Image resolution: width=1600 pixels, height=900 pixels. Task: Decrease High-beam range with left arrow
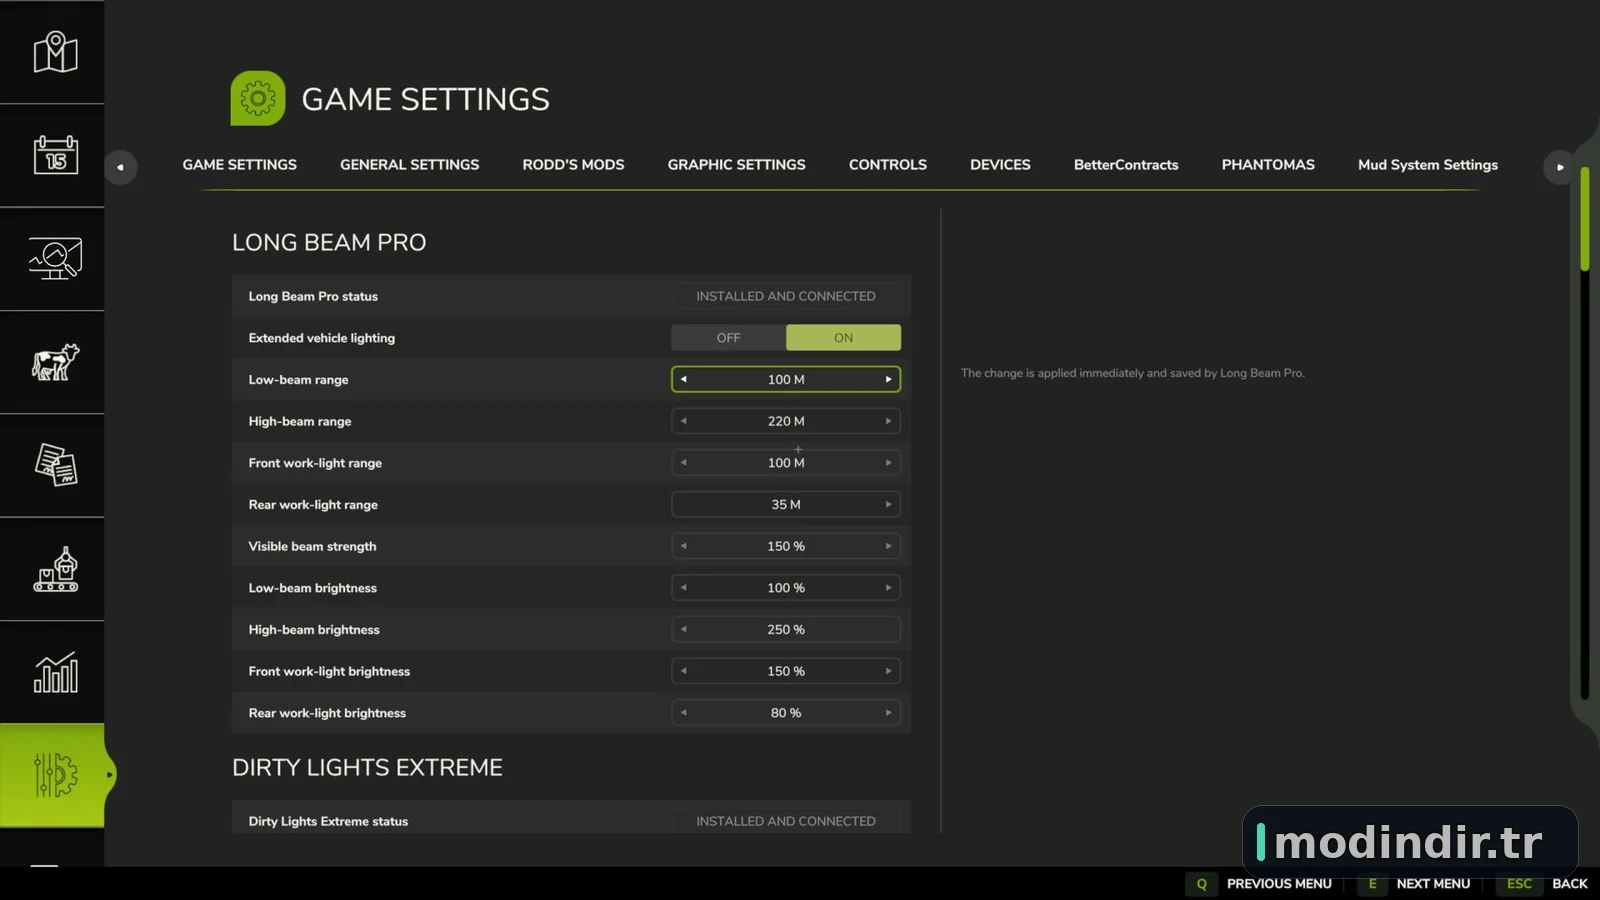coord(684,421)
